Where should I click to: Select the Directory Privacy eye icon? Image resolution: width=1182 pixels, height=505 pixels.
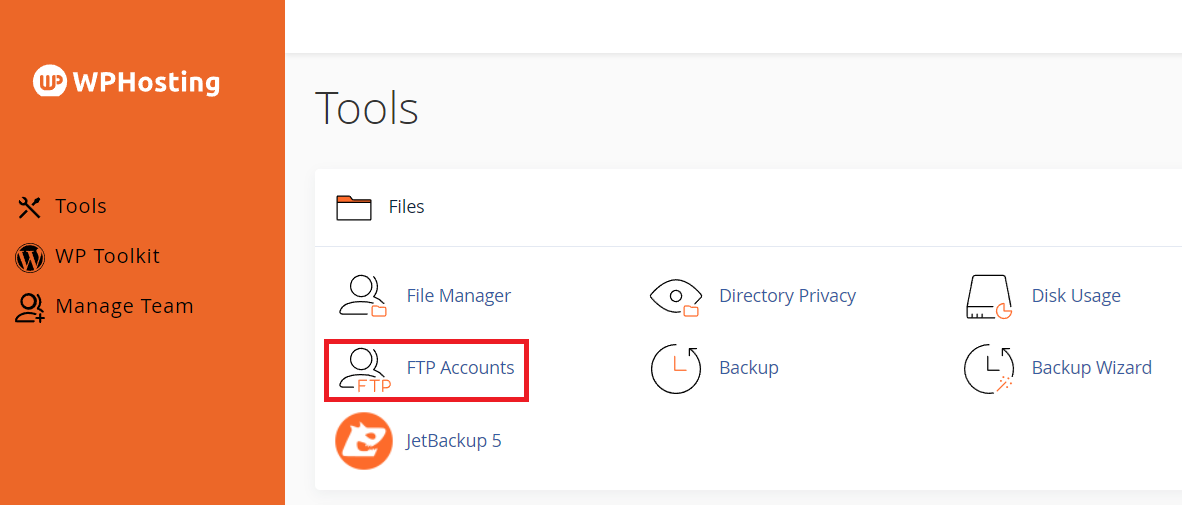[675, 297]
